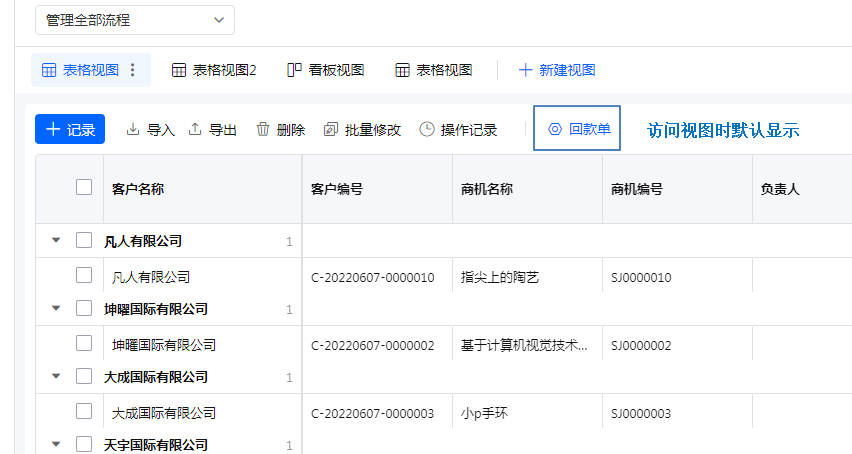Viewport: 852px width, 454px height.
Task: Tick the 坤曜国际有限公司 record row checkbox
Action: 84,344
